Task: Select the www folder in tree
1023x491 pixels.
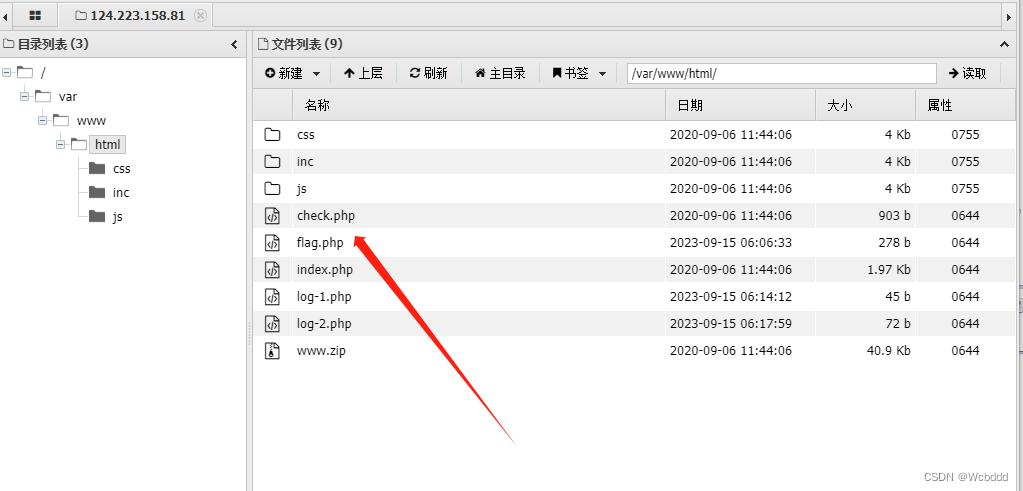Action: (x=91, y=121)
